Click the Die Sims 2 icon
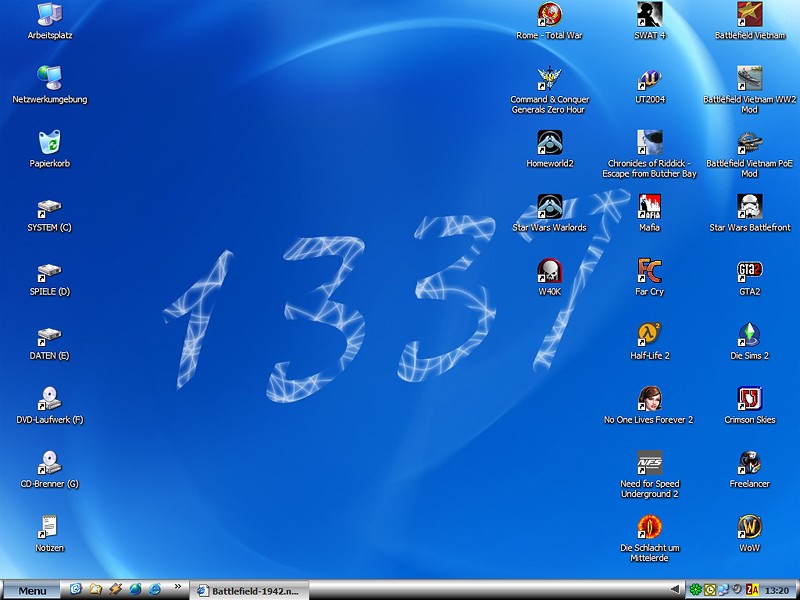800x600 pixels. coord(749,334)
